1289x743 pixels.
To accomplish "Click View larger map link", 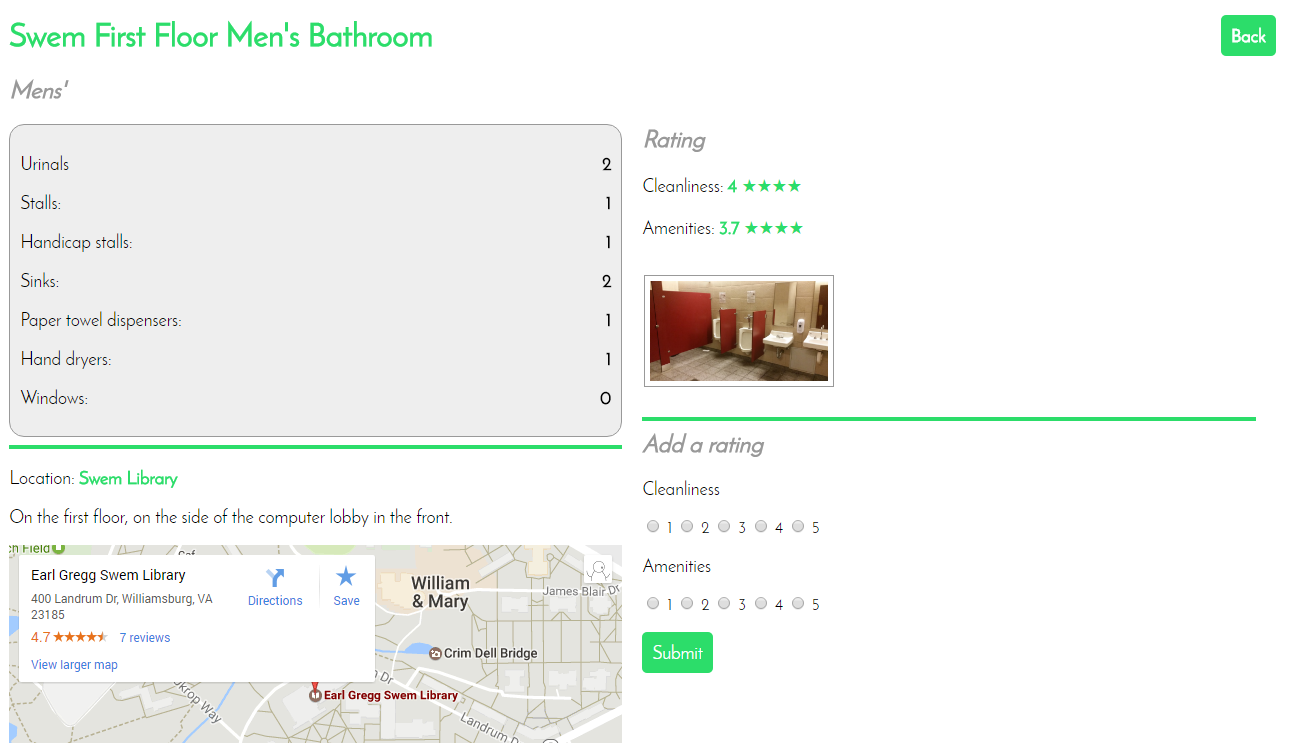I will pos(74,665).
